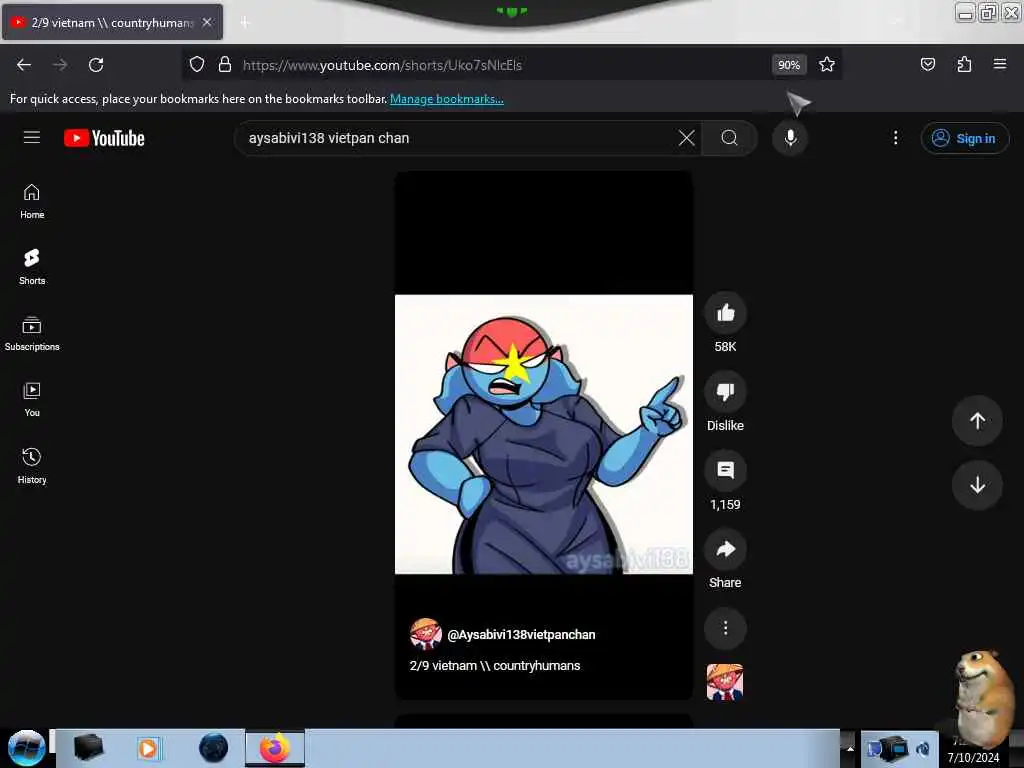Open Shorts in the sidebar
Viewport: 1024px width, 768px height.
(x=31, y=267)
